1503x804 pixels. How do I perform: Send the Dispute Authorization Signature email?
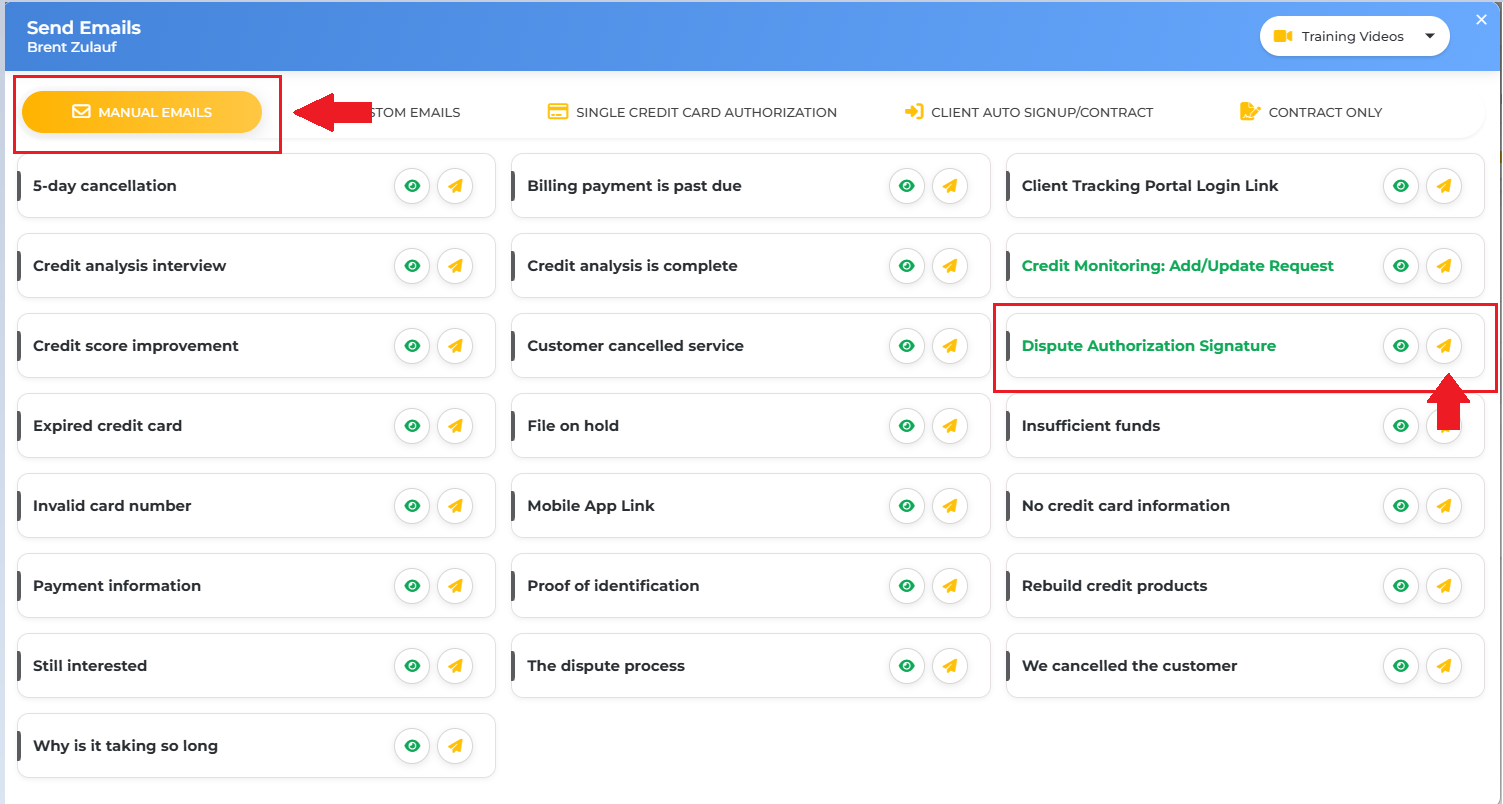[1444, 346]
